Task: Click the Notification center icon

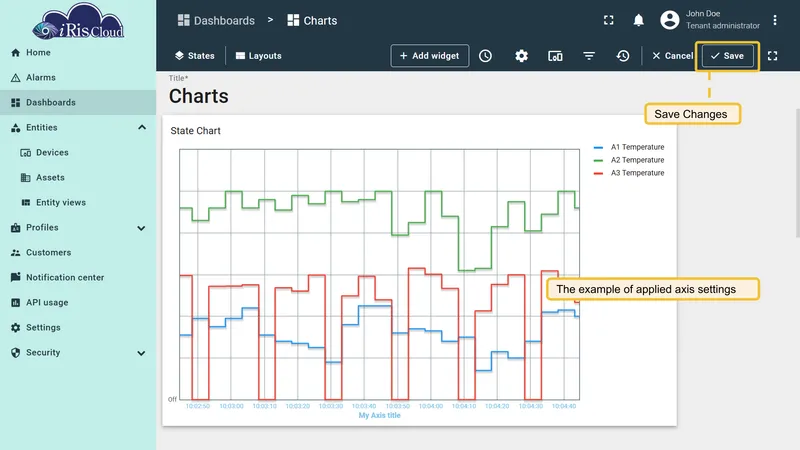Action: [x=15, y=277]
